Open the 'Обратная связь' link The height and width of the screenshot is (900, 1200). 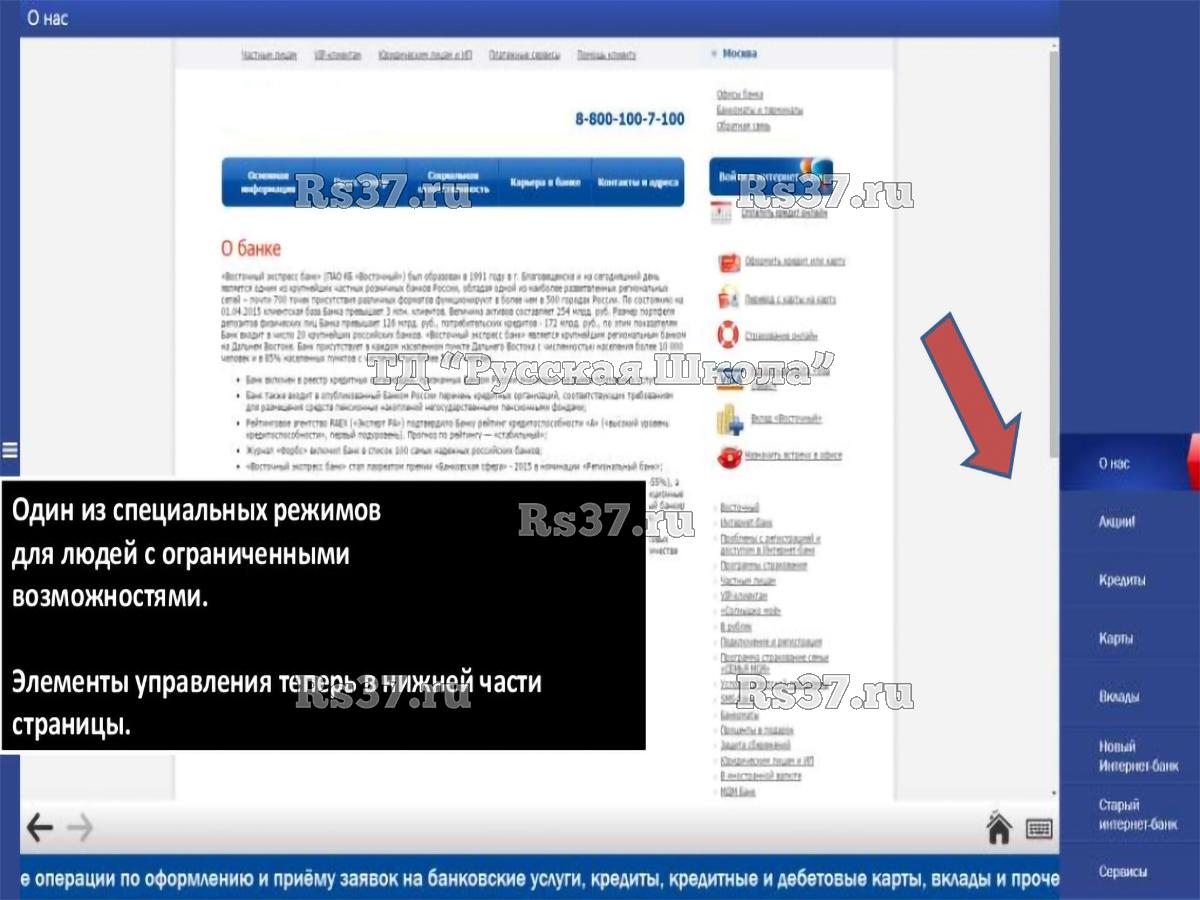point(744,127)
